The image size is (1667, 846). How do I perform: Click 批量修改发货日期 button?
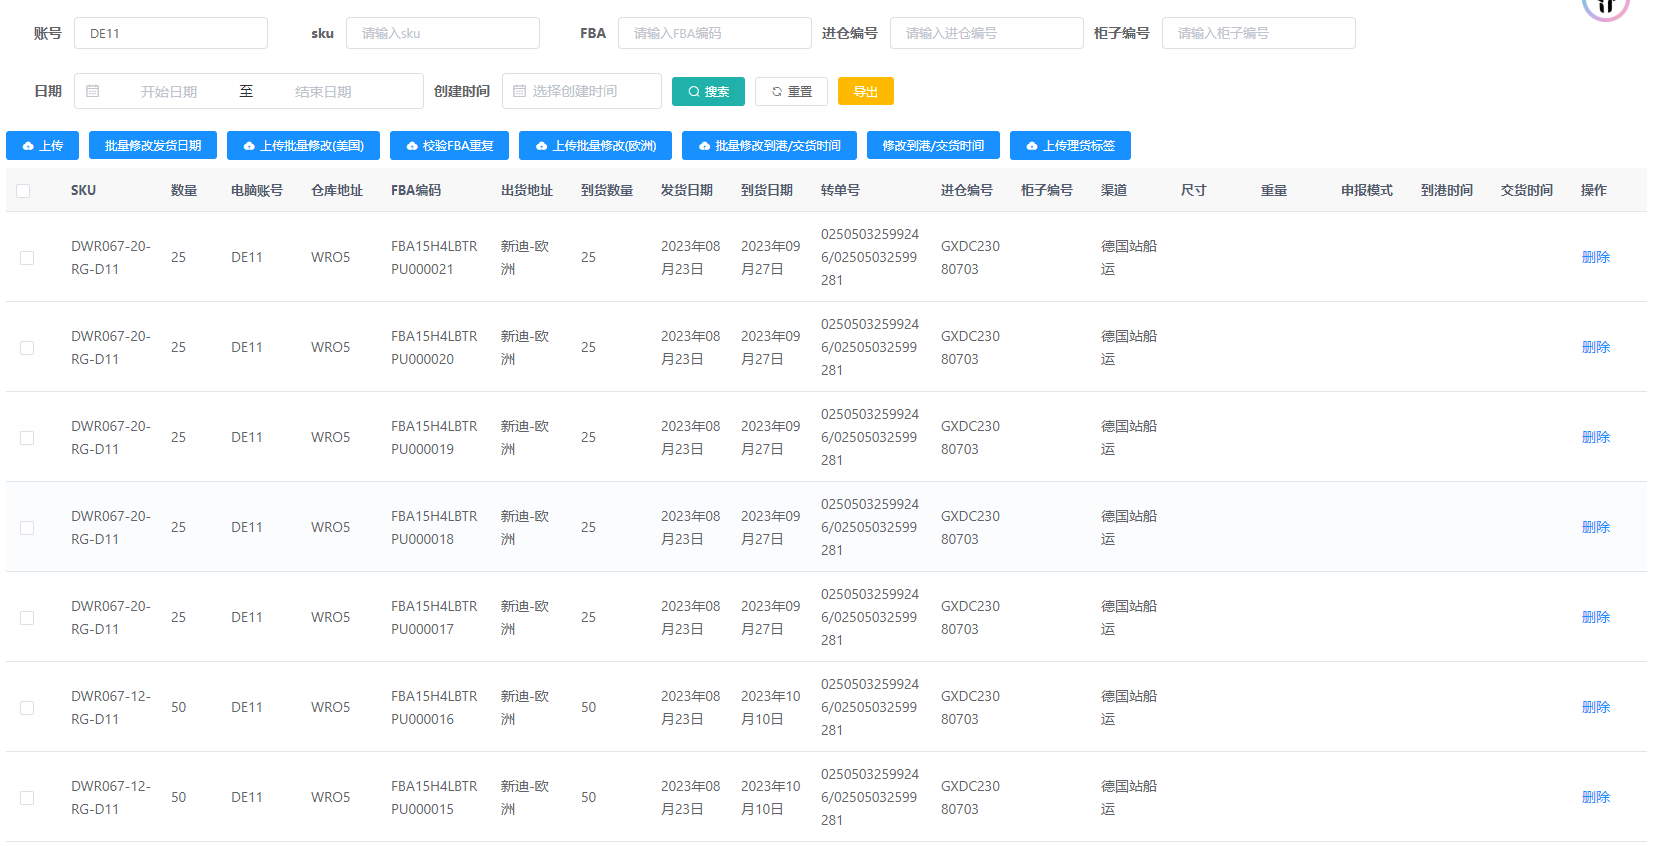tap(153, 146)
